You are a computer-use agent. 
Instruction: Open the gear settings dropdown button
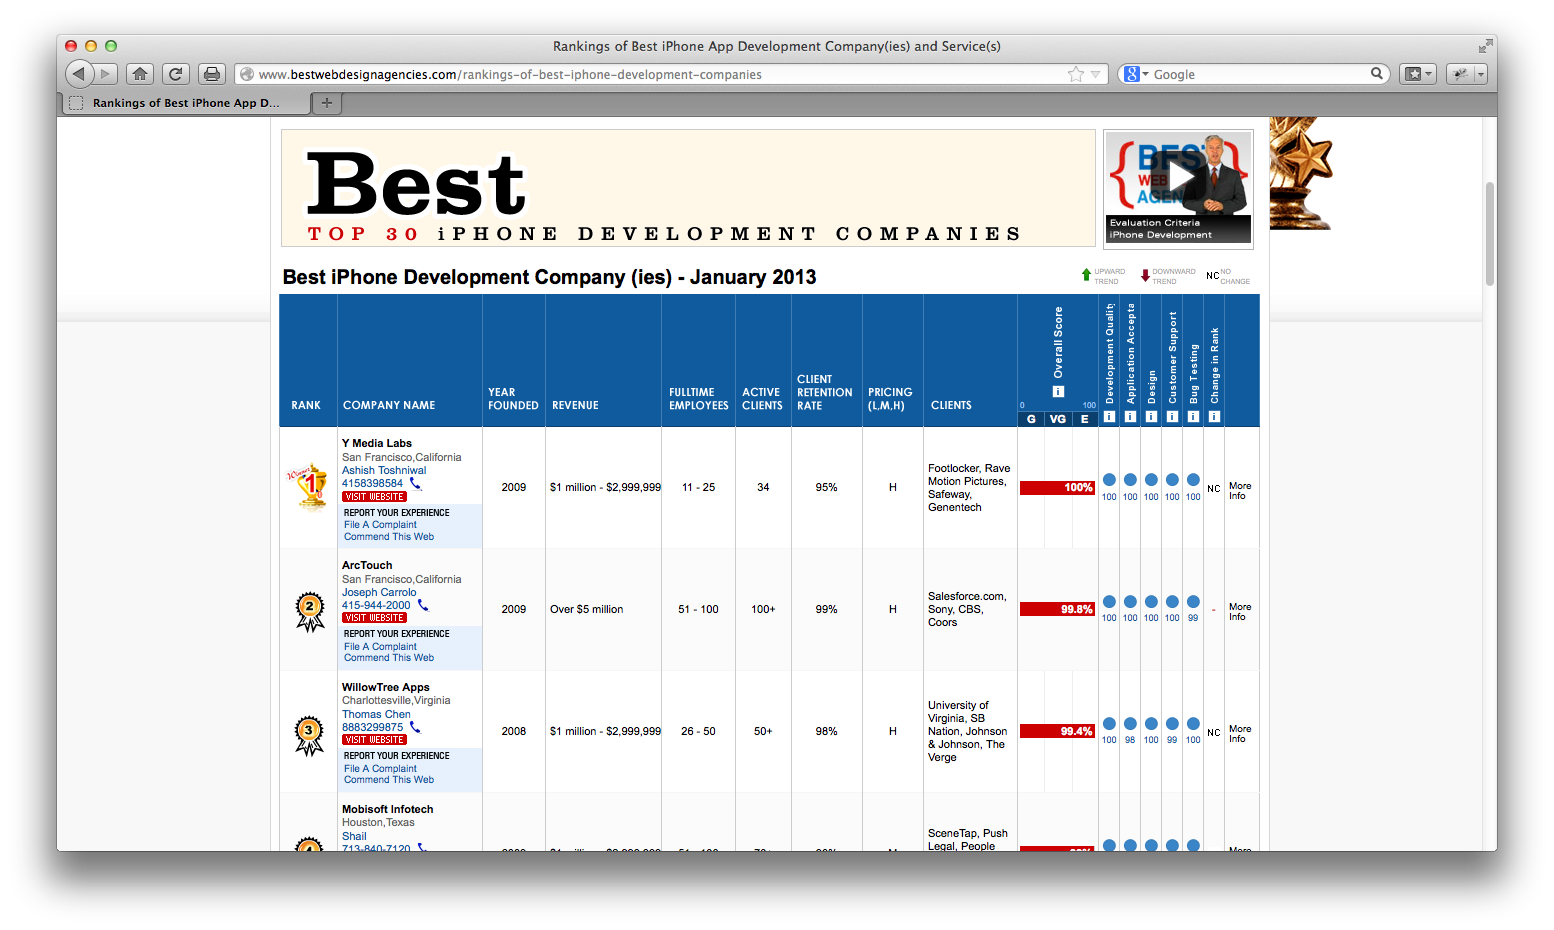[1466, 74]
